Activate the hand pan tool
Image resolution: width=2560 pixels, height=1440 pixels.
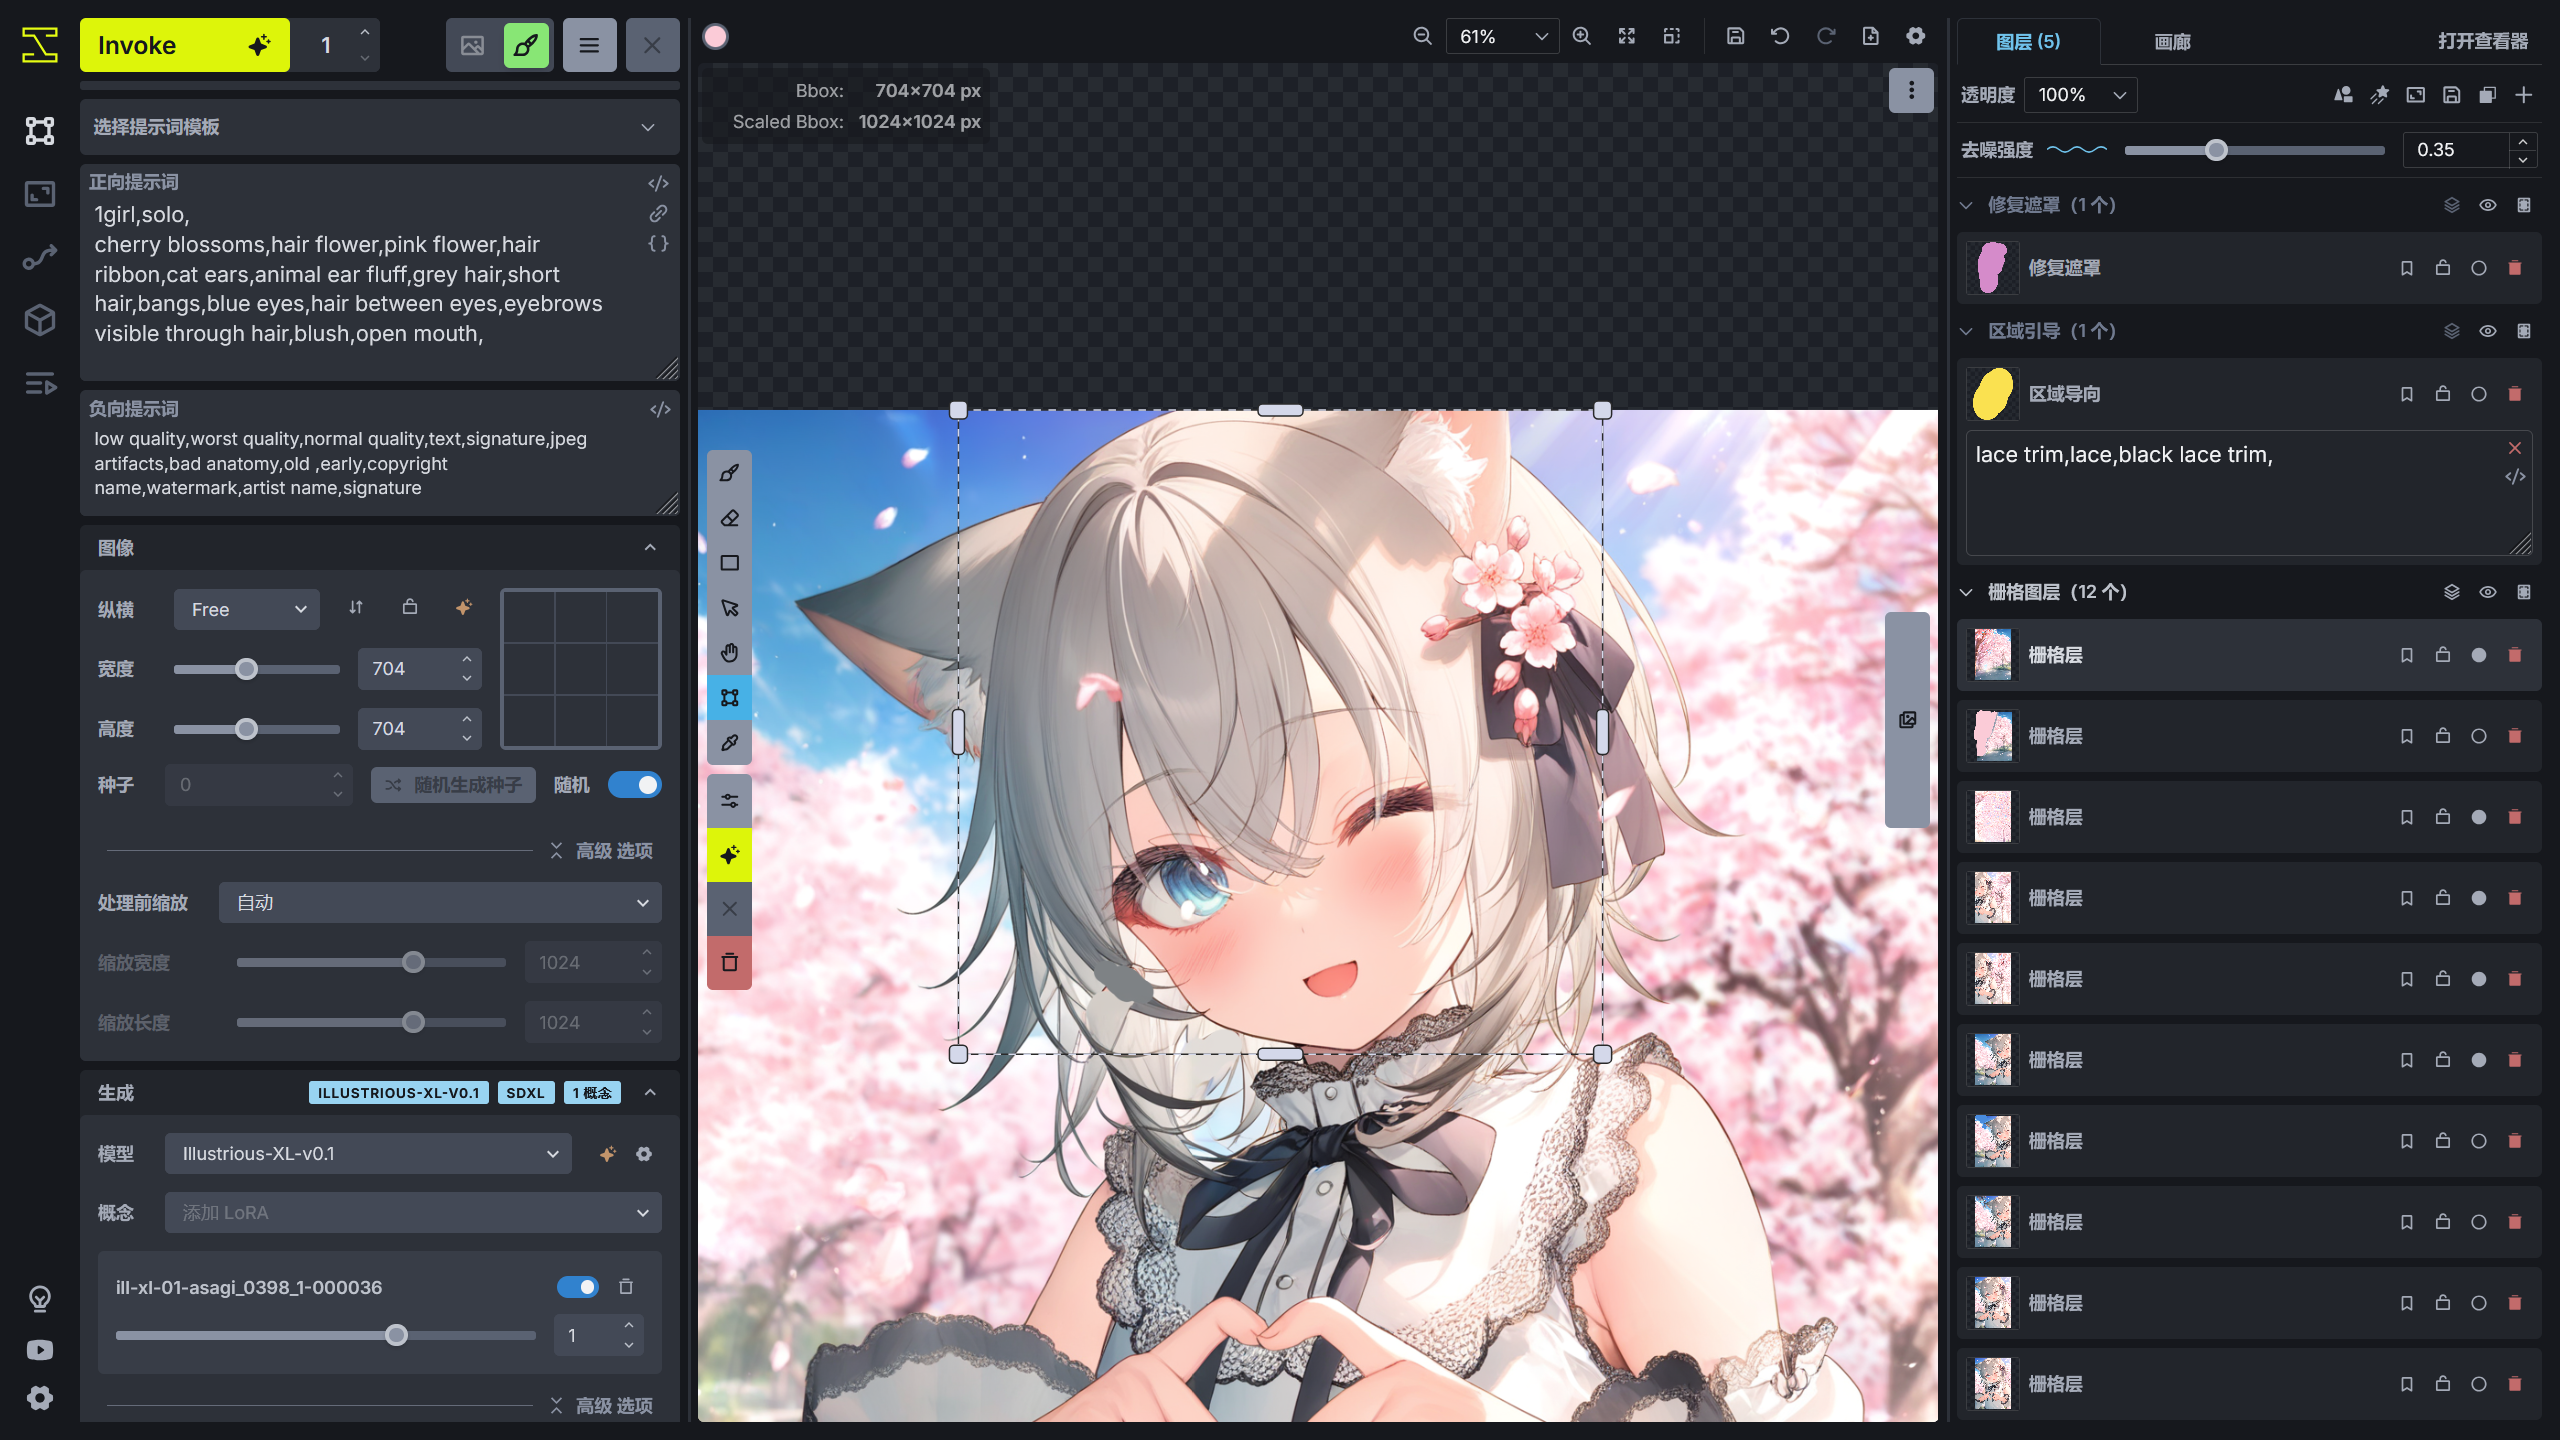[x=730, y=653]
